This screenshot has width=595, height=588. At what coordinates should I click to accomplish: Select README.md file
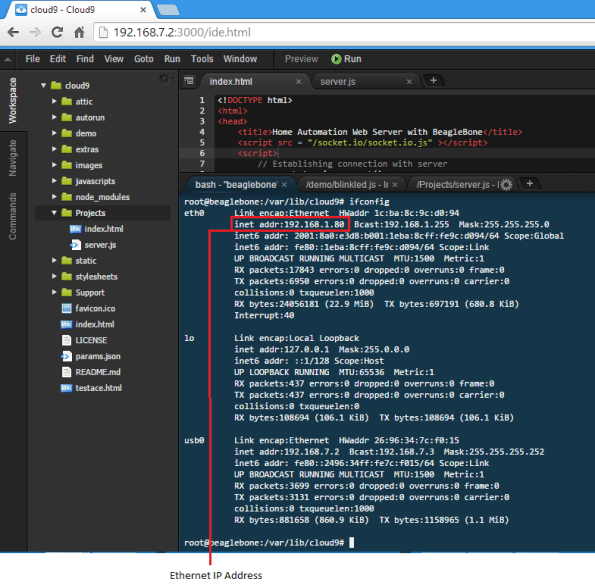click(98, 372)
